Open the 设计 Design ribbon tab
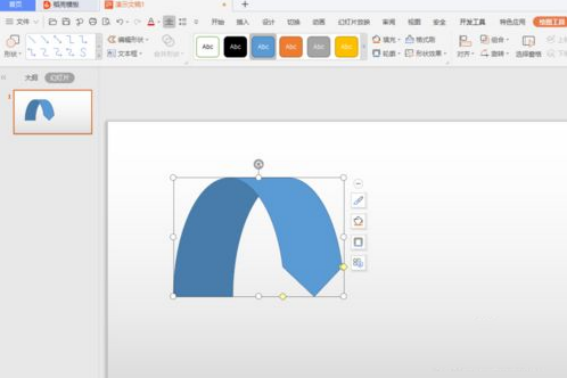This screenshot has width=567, height=378. [x=268, y=22]
